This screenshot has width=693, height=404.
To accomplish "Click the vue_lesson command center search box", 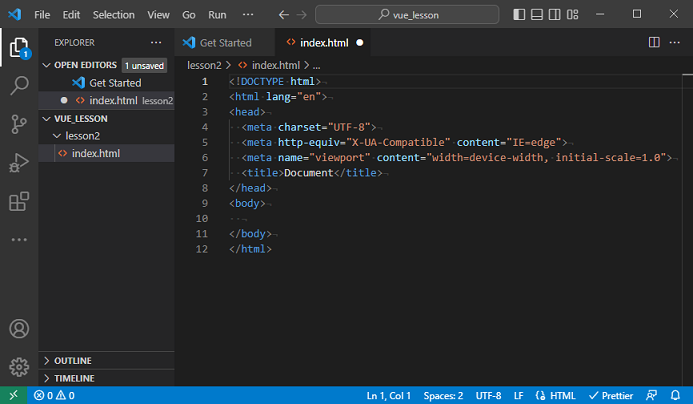I will (x=407, y=15).
